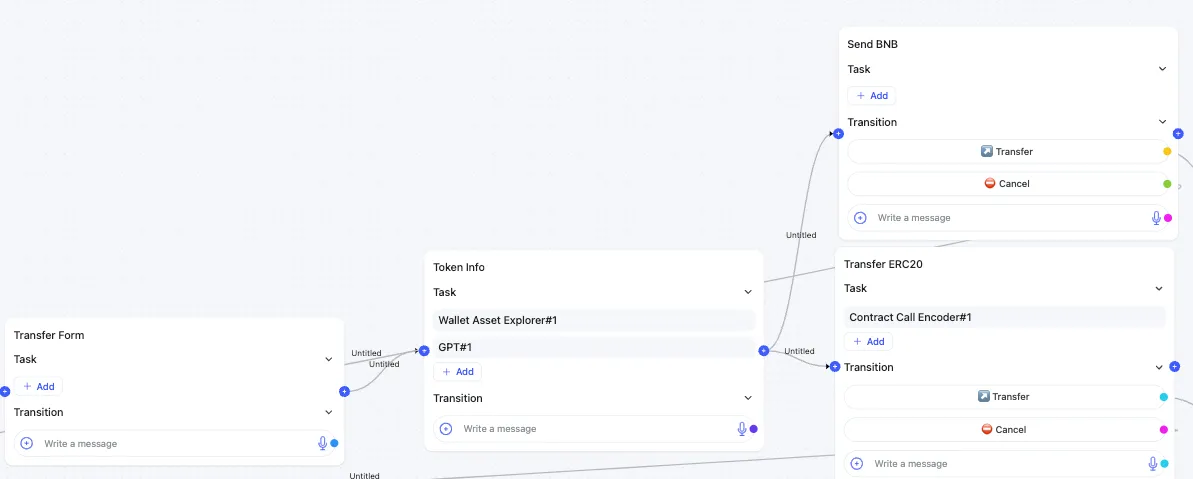The image size is (1193, 479).
Task: Click yellow dot beside Send BNB Transfer
Action: (x=1167, y=152)
